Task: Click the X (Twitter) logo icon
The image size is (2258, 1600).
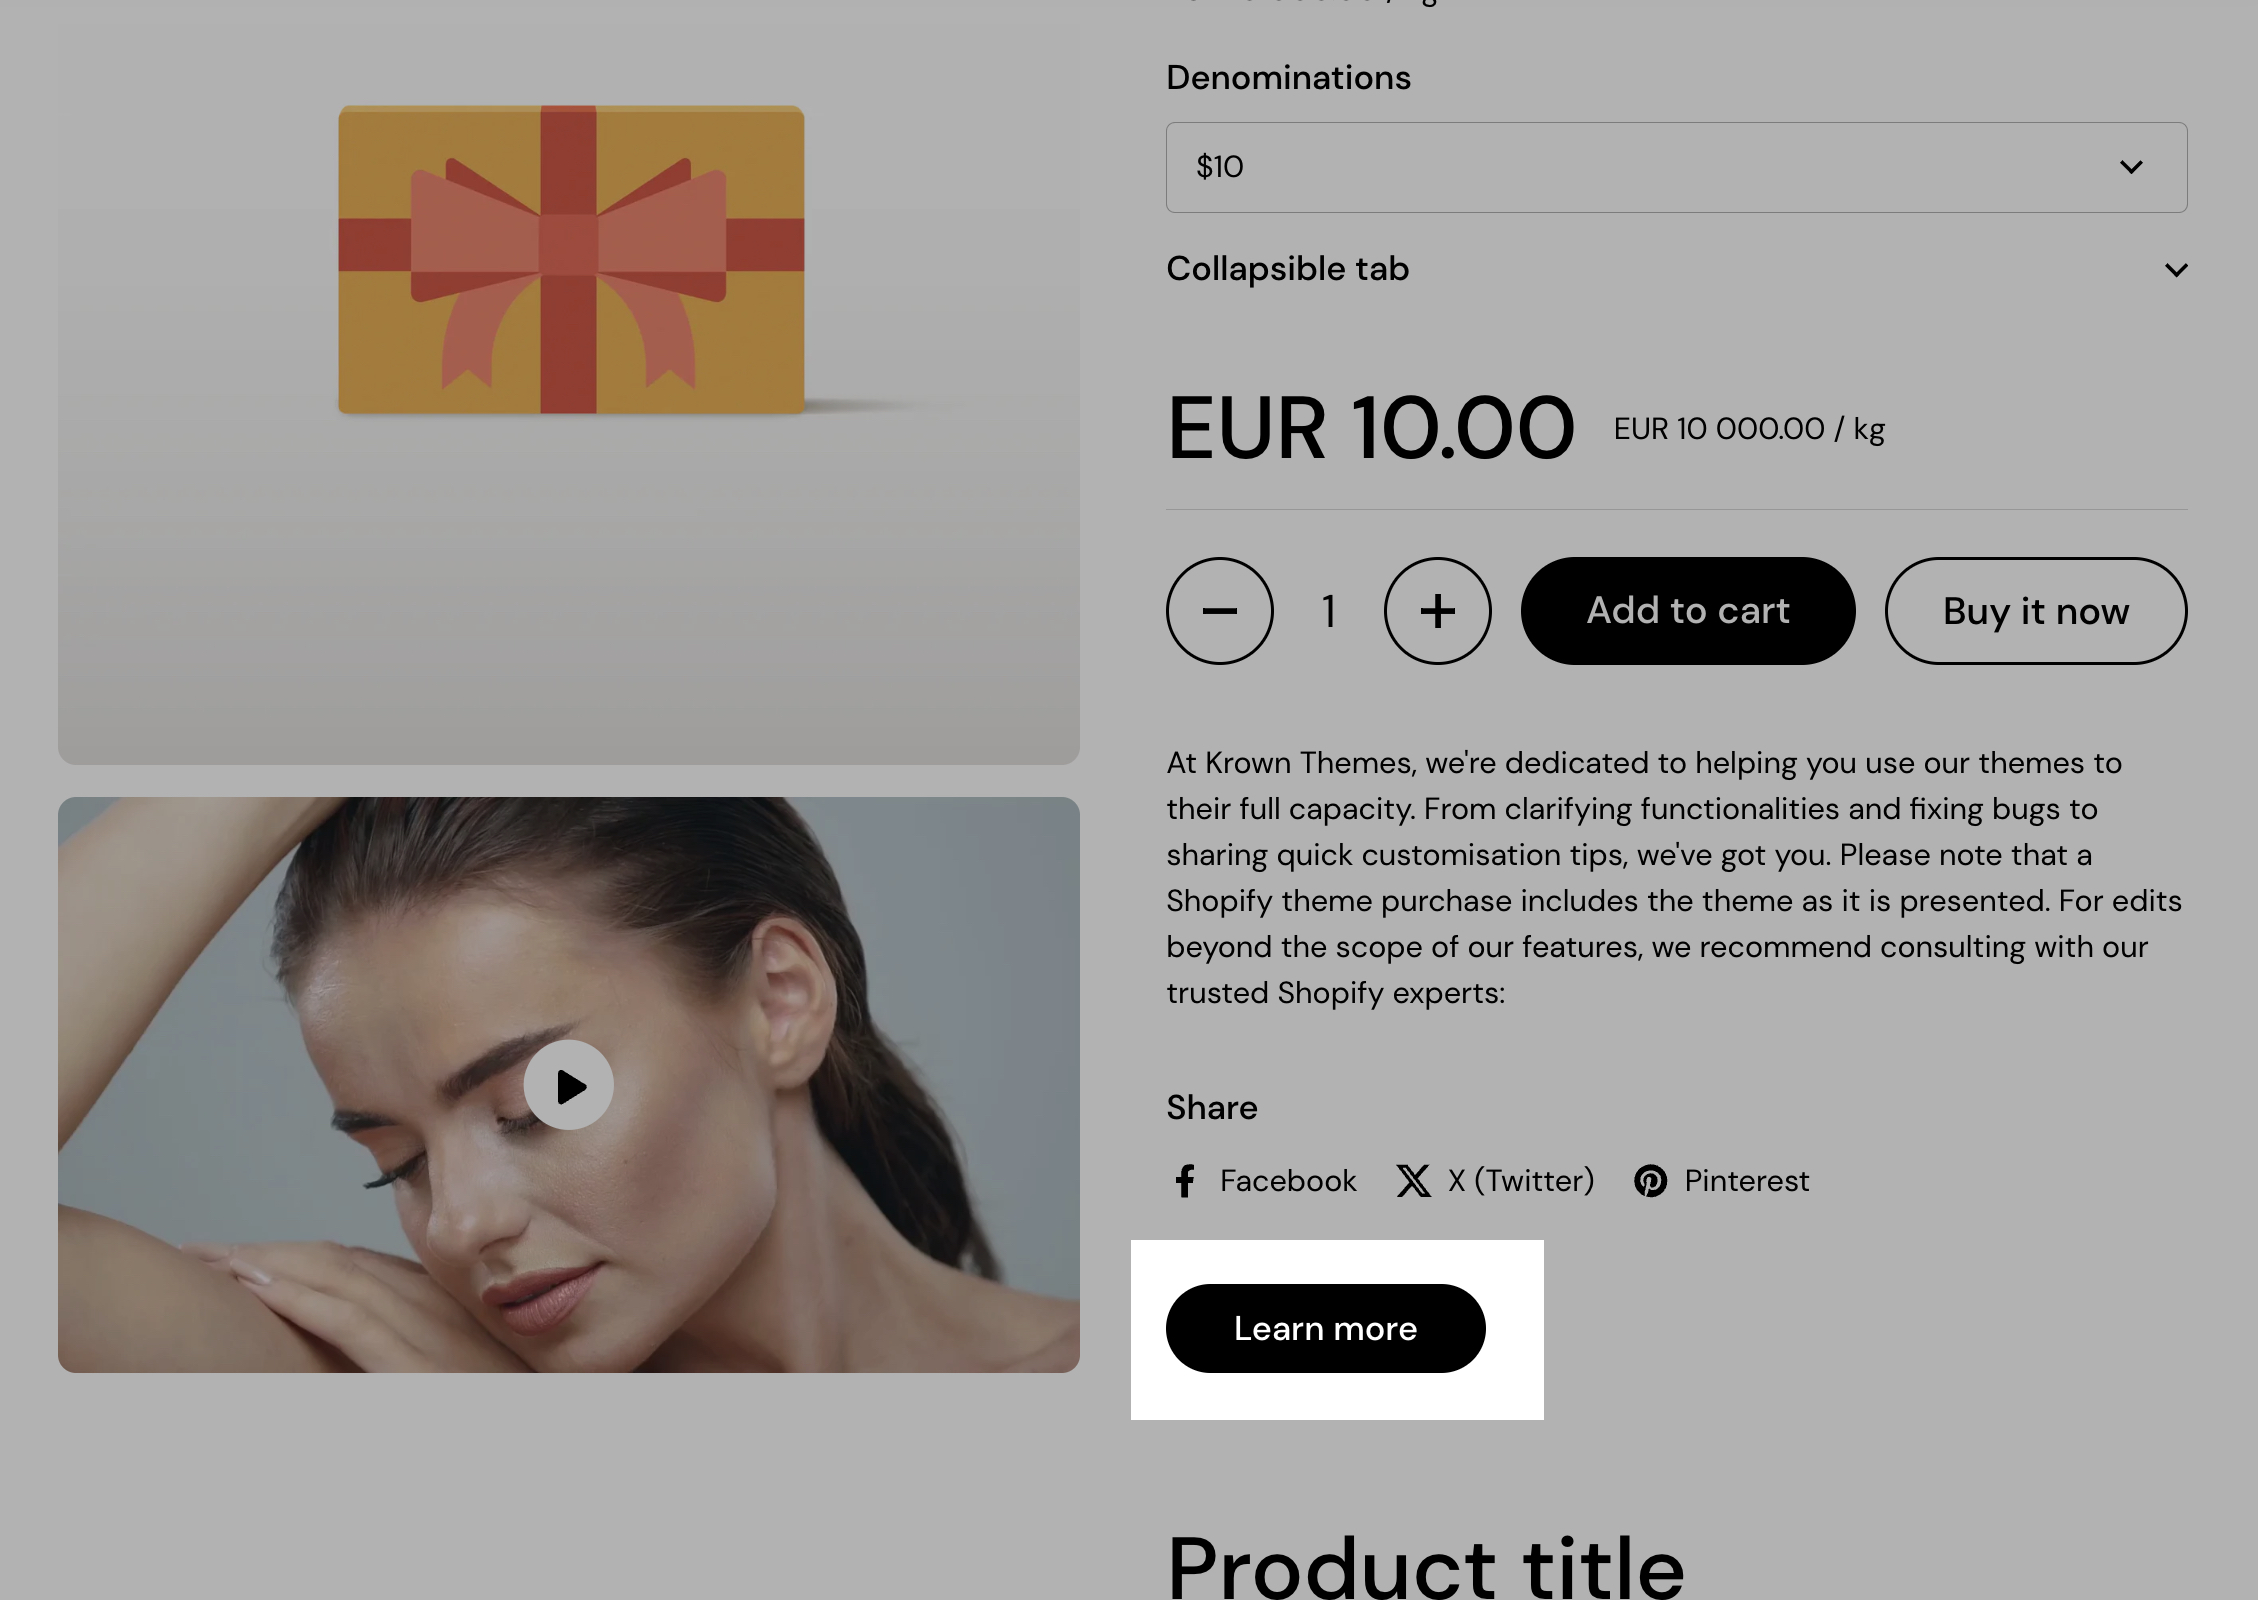Action: click(1413, 1181)
